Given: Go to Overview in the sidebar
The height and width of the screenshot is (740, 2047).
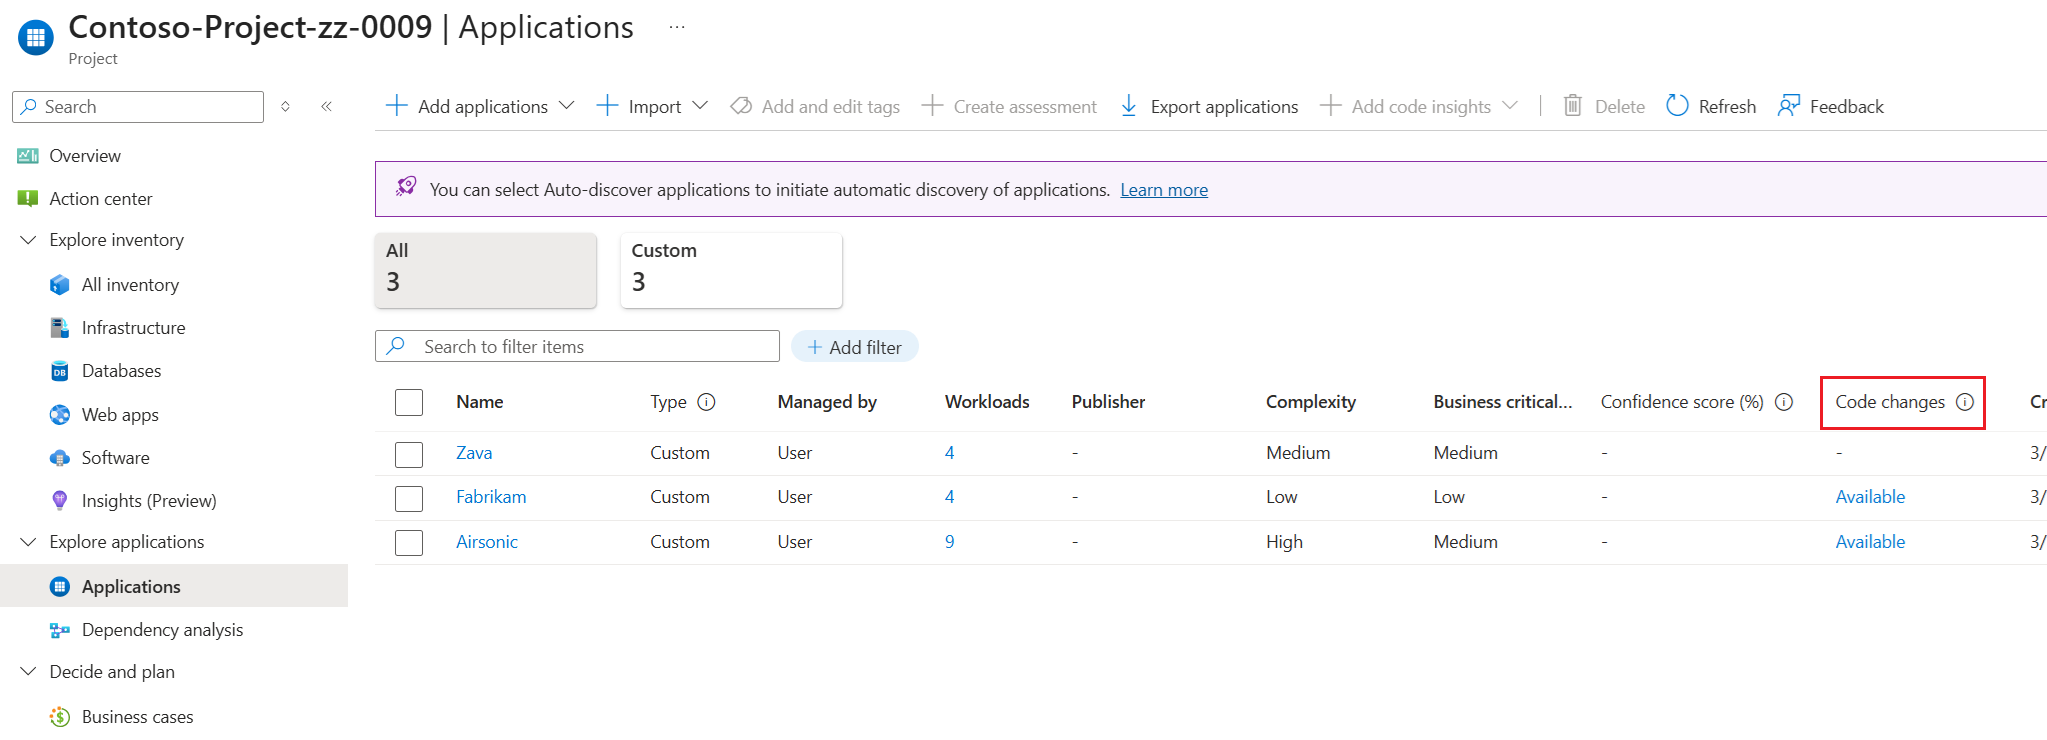Looking at the screenshot, I should point(85,156).
